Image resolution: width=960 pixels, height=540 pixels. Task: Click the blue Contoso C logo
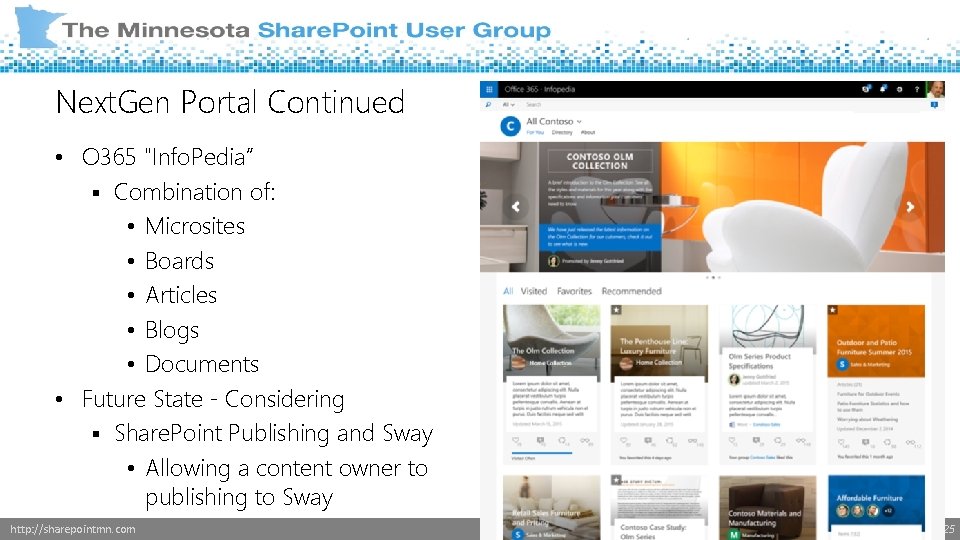pyautogui.click(x=510, y=126)
